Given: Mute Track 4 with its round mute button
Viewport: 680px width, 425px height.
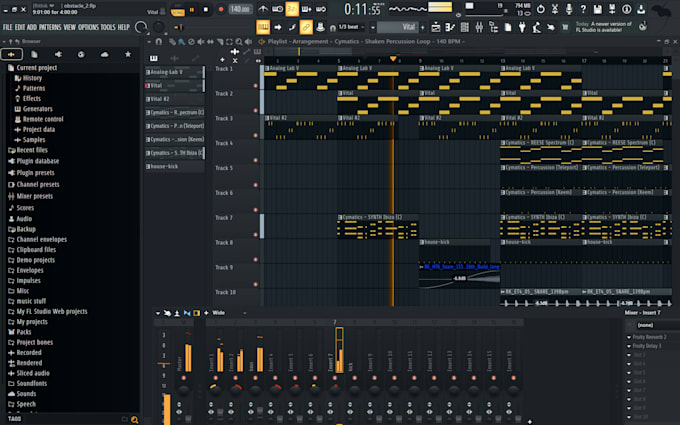Looking at the screenshot, I should coord(255,160).
